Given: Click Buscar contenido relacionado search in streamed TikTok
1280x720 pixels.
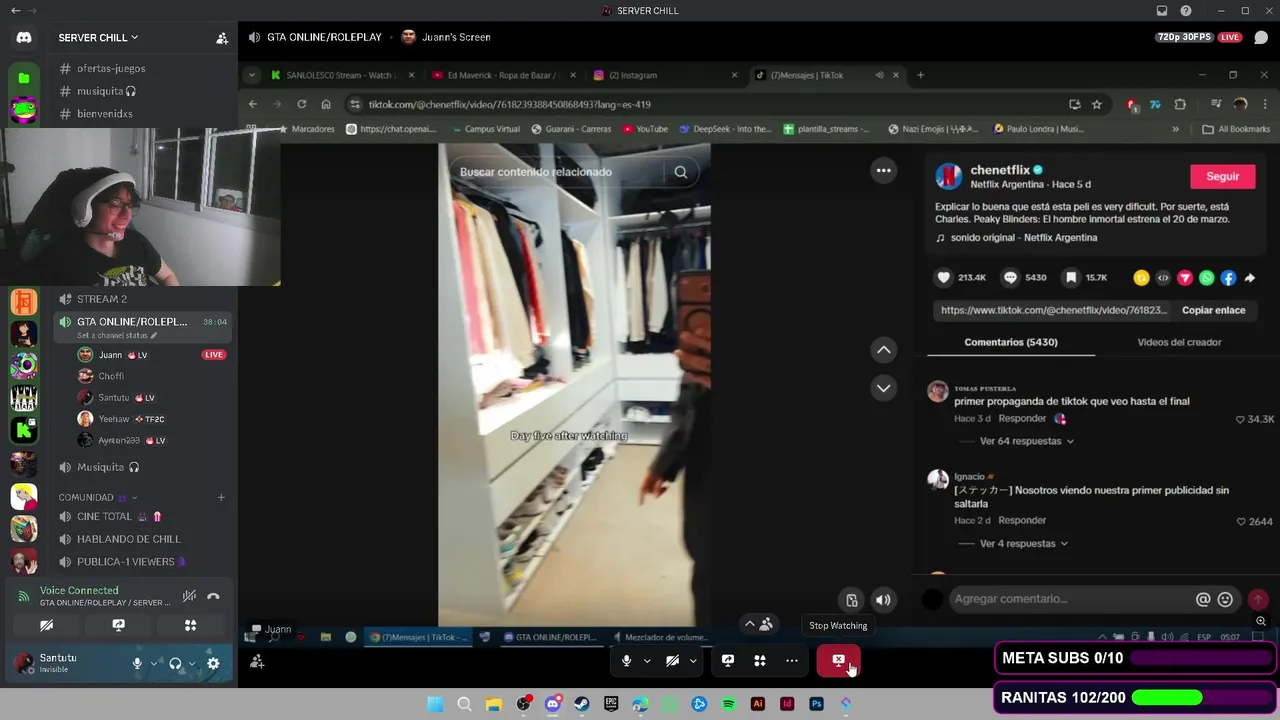Looking at the screenshot, I should 572,172.
